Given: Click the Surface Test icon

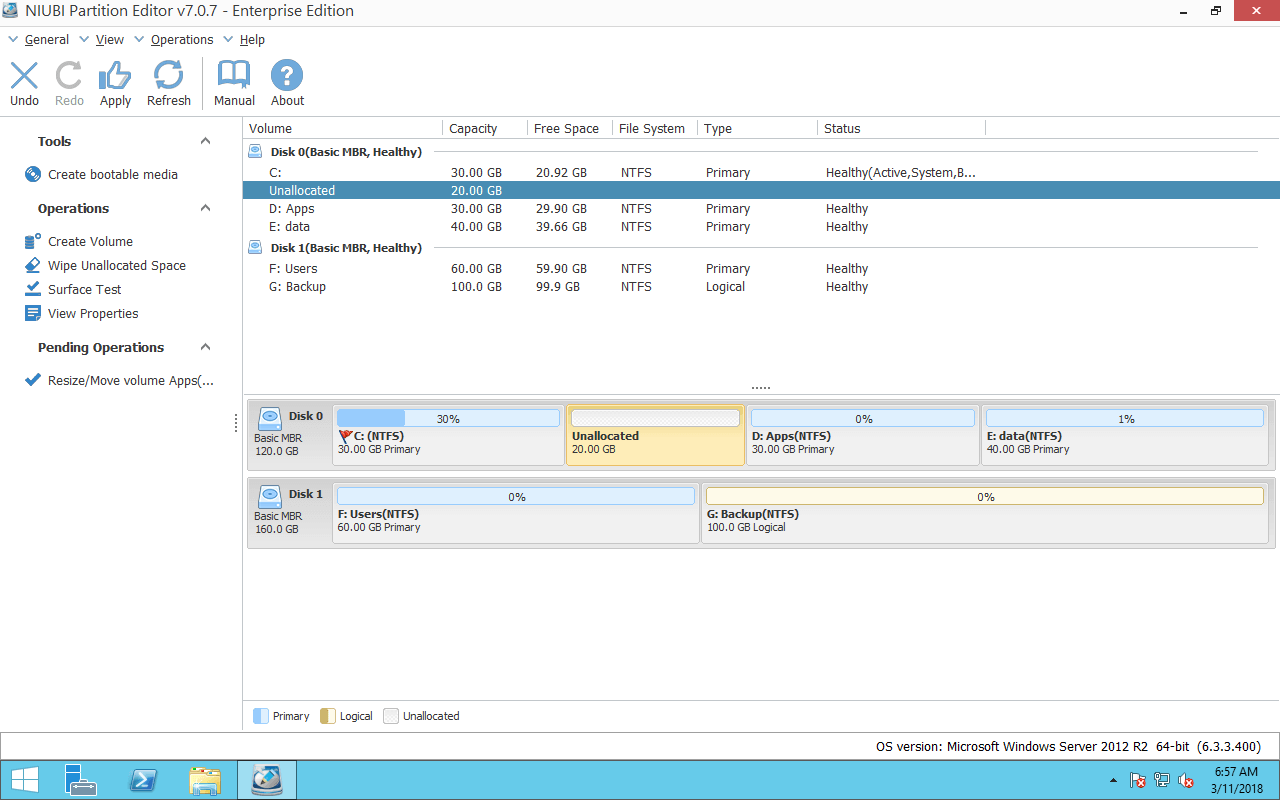Looking at the screenshot, I should [x=33, y=289].
